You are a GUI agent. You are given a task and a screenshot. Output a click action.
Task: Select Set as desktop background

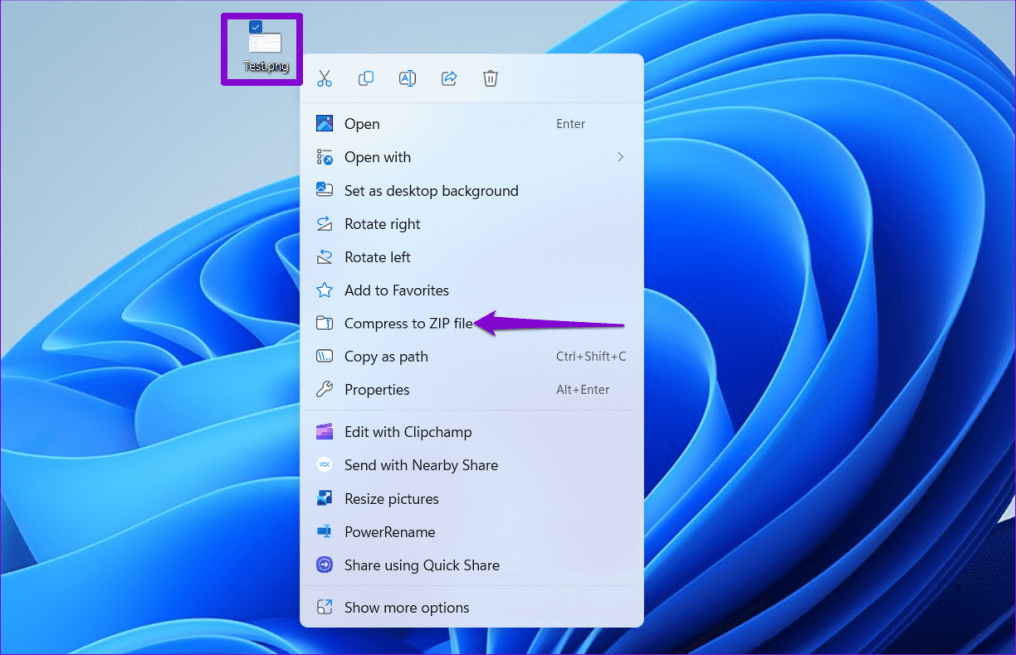[x=431, y=190]
